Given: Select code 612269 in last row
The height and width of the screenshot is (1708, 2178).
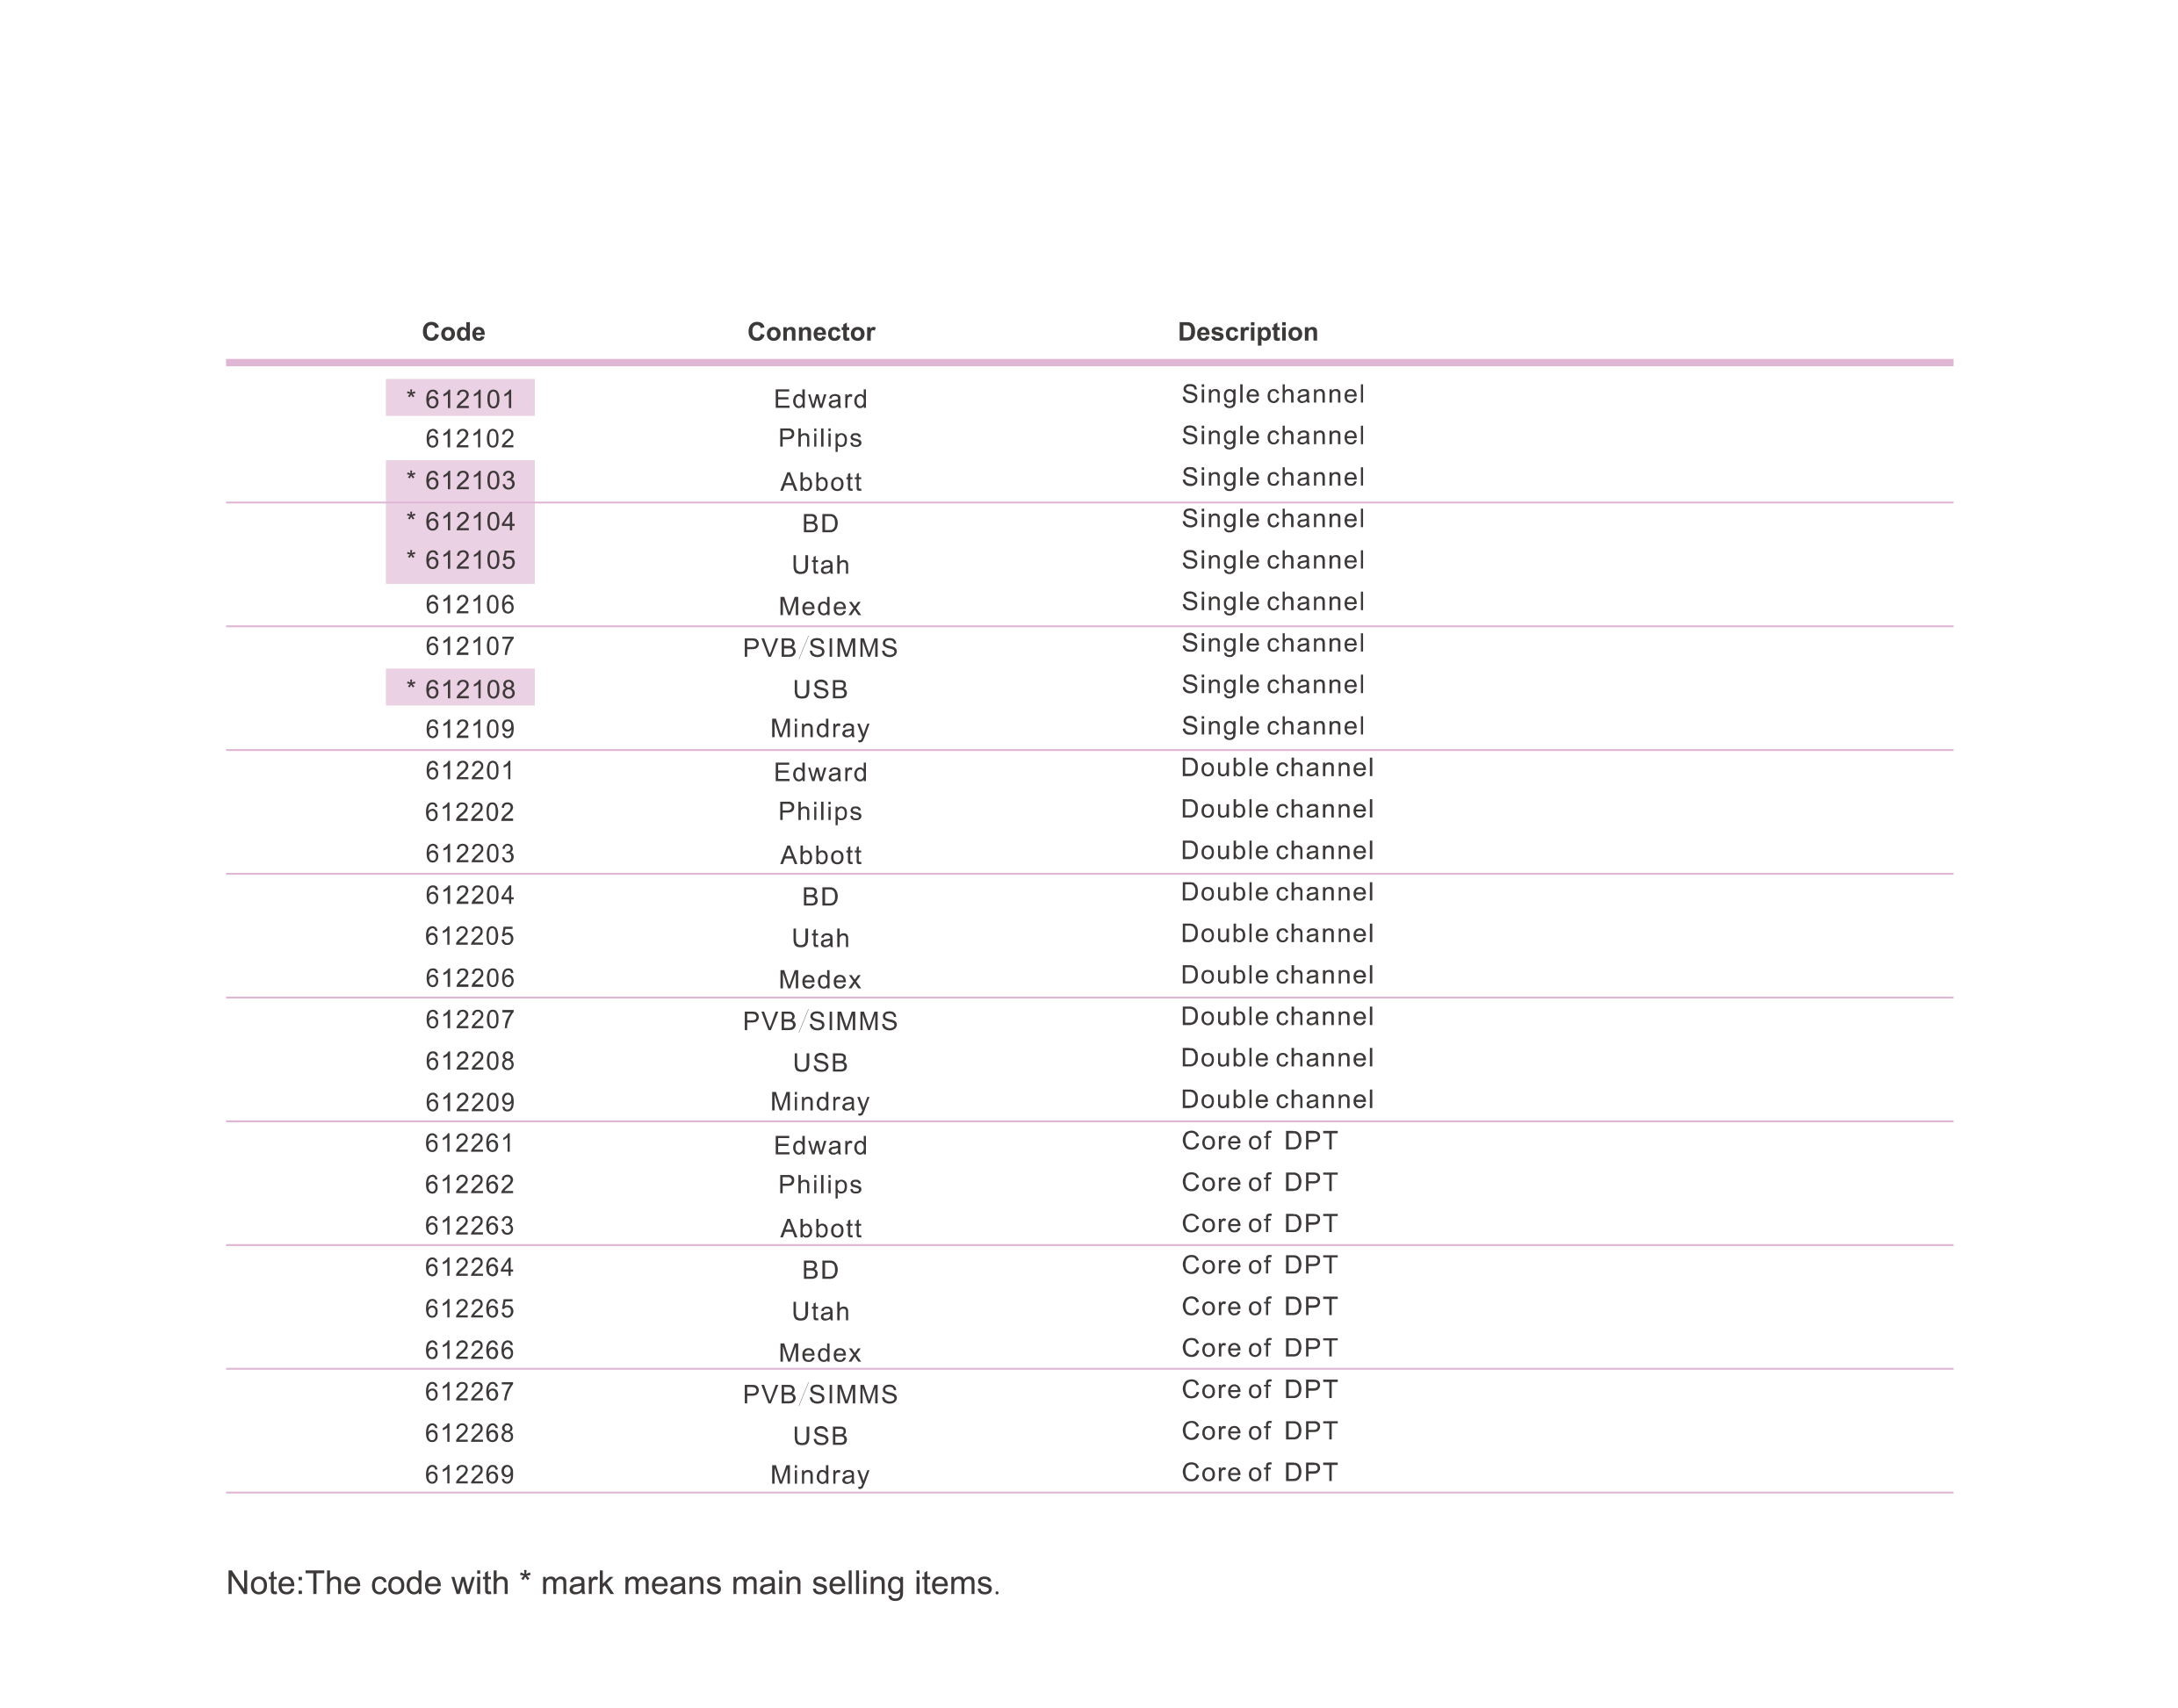Looking at the screenshot, I should click(469, 1475).
